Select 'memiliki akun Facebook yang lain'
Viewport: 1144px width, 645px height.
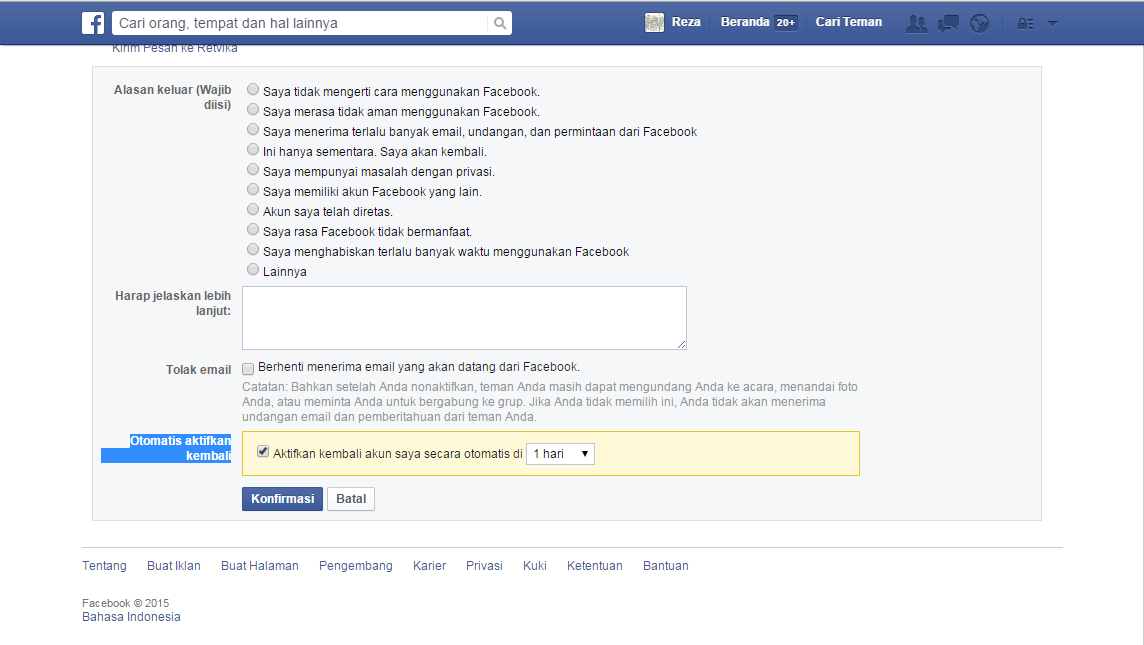[x=252, y=190]
